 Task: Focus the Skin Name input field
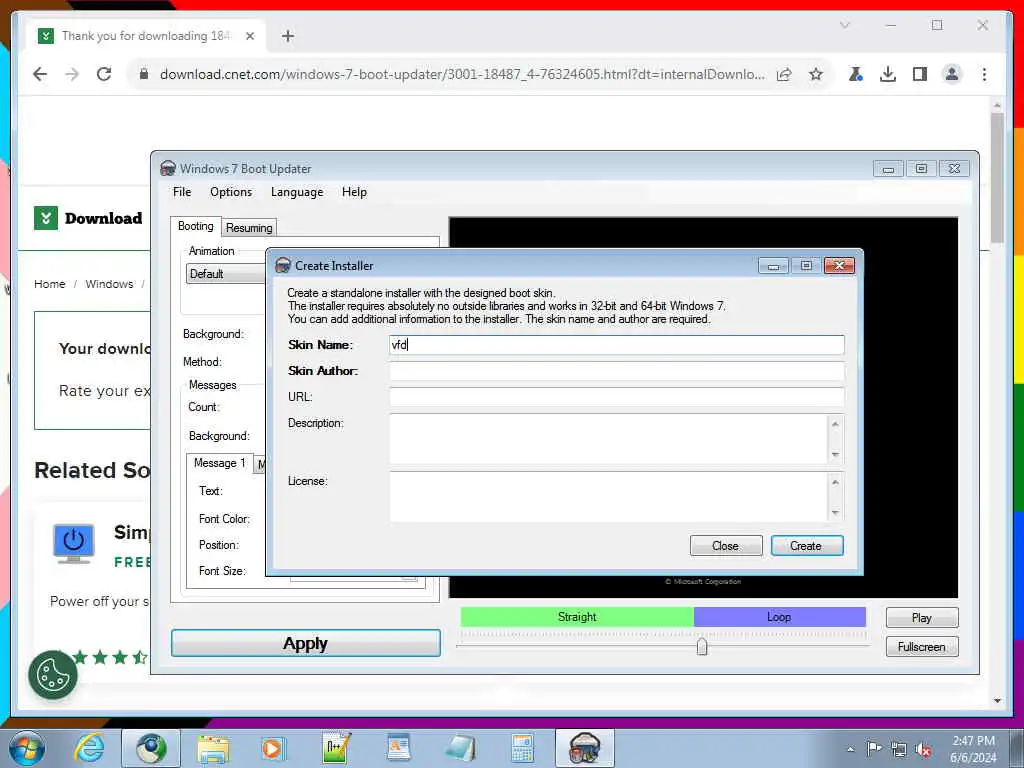[x=616, y=344]
